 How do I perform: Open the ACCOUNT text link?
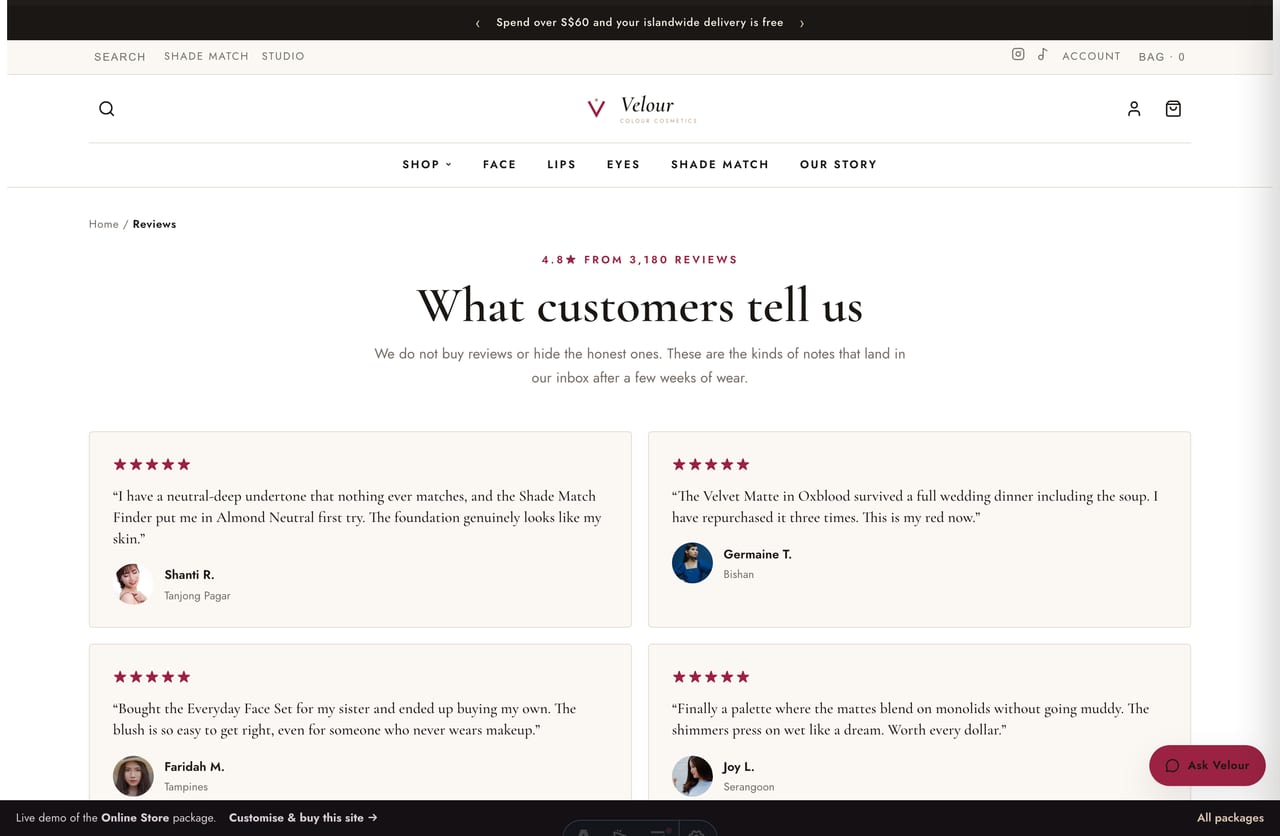tap(1091, 56)
